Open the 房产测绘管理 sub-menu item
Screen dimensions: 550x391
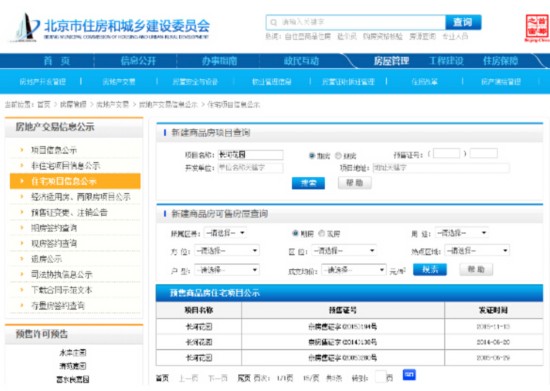tap(501, 82)
